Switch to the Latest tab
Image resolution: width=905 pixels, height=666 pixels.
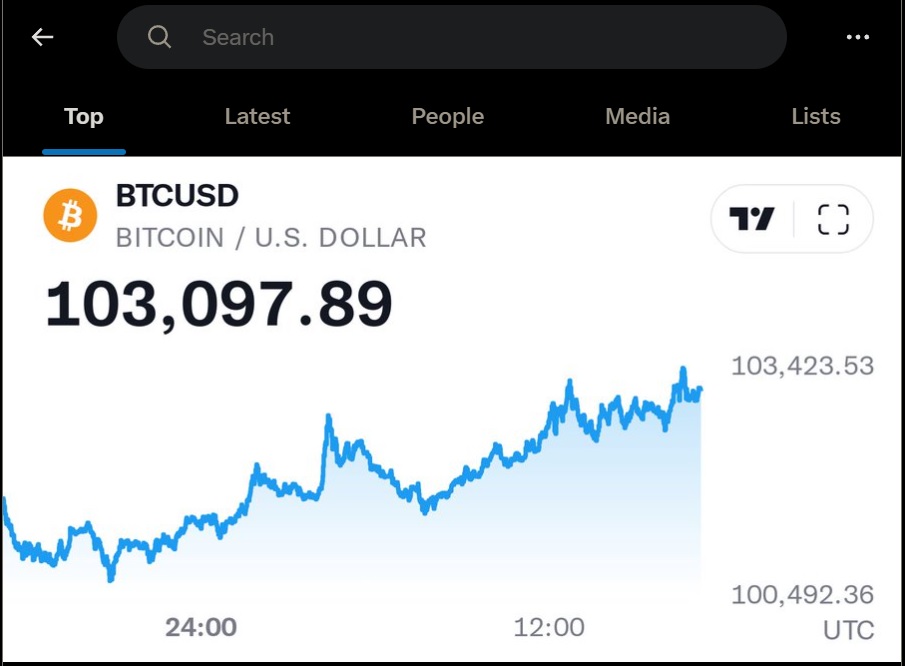(257, 117)
